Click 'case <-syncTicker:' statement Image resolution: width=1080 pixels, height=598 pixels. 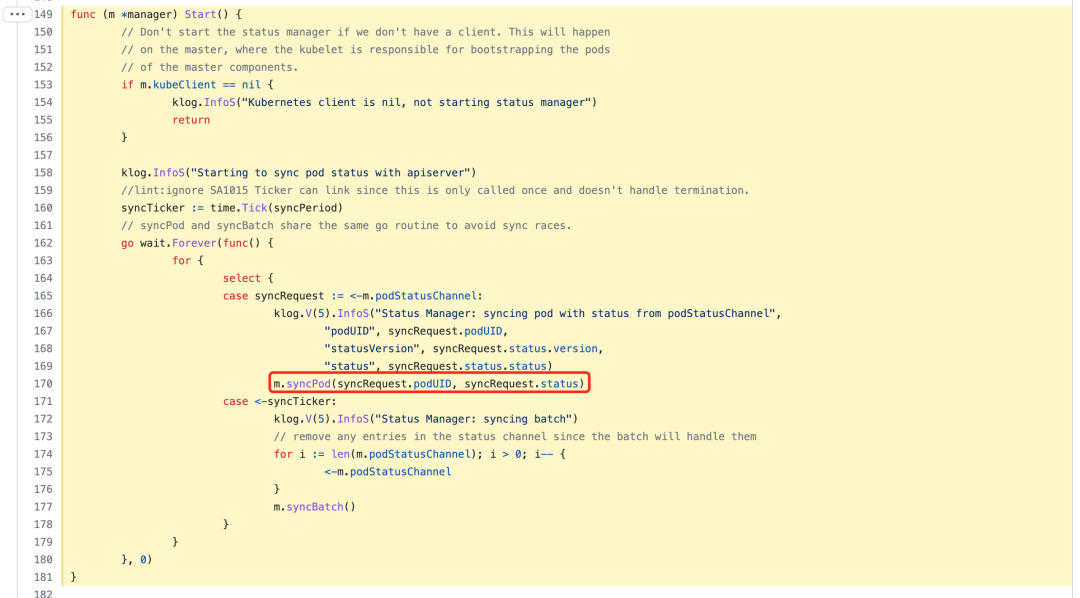280,402
